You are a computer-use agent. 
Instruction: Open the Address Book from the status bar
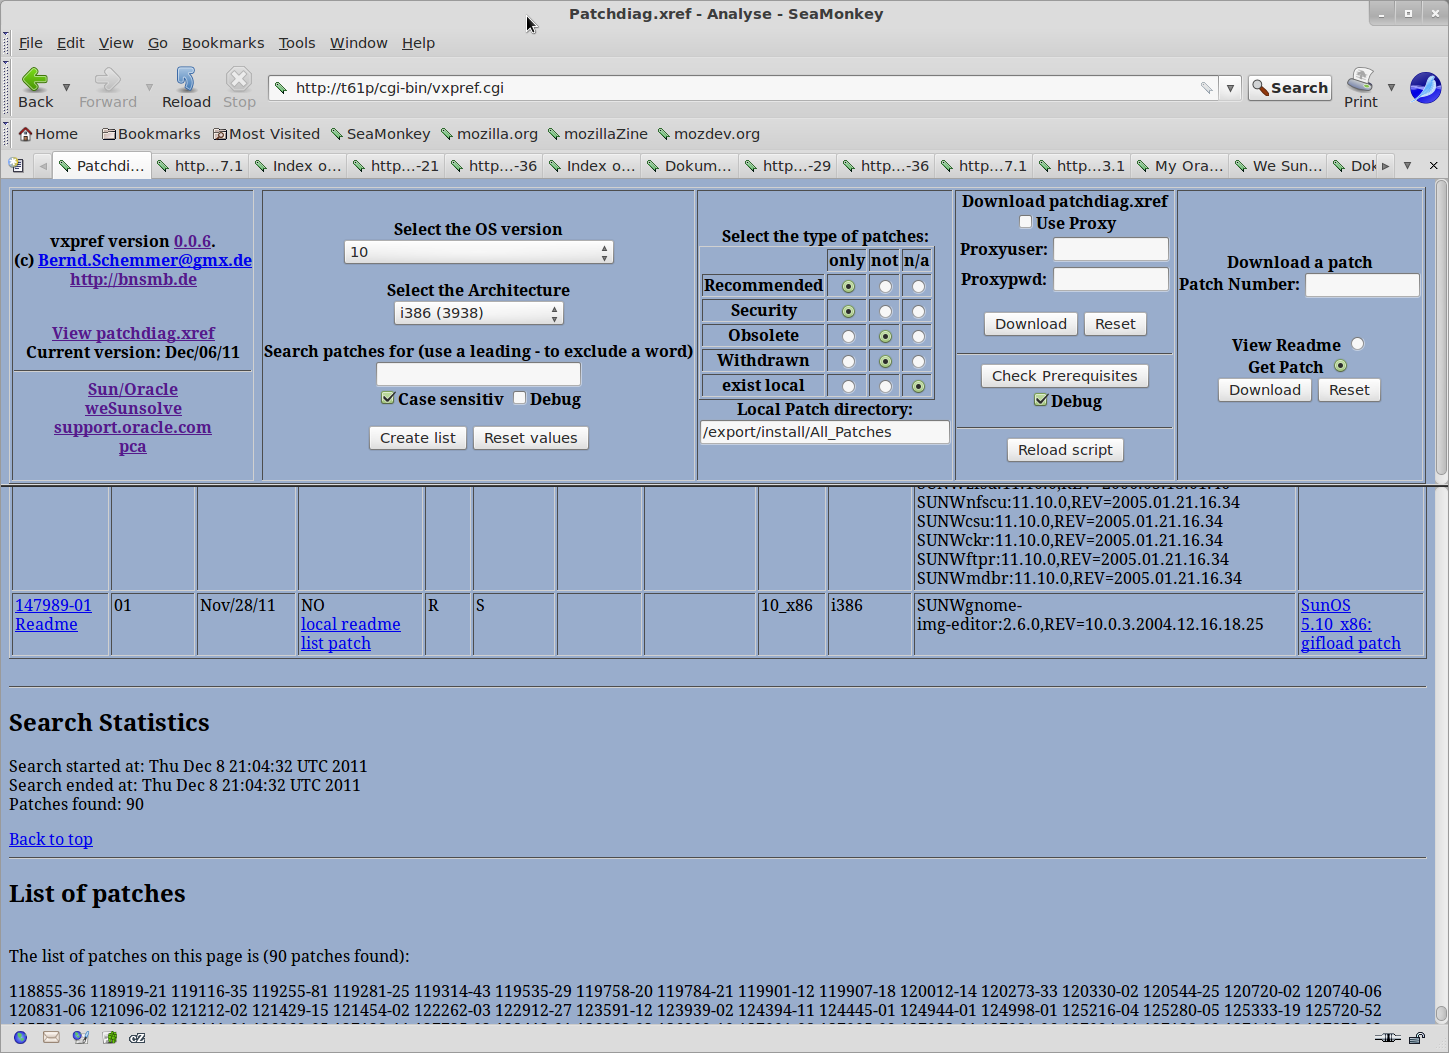pyautogui.click(x=109, y=1038)
